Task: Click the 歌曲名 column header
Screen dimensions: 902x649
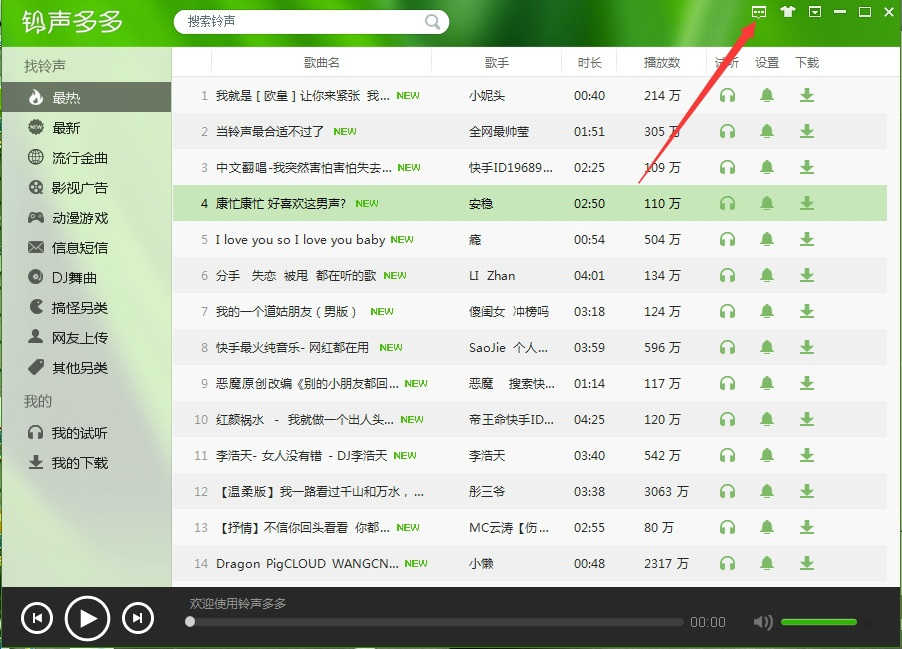Action: point(322,62)
